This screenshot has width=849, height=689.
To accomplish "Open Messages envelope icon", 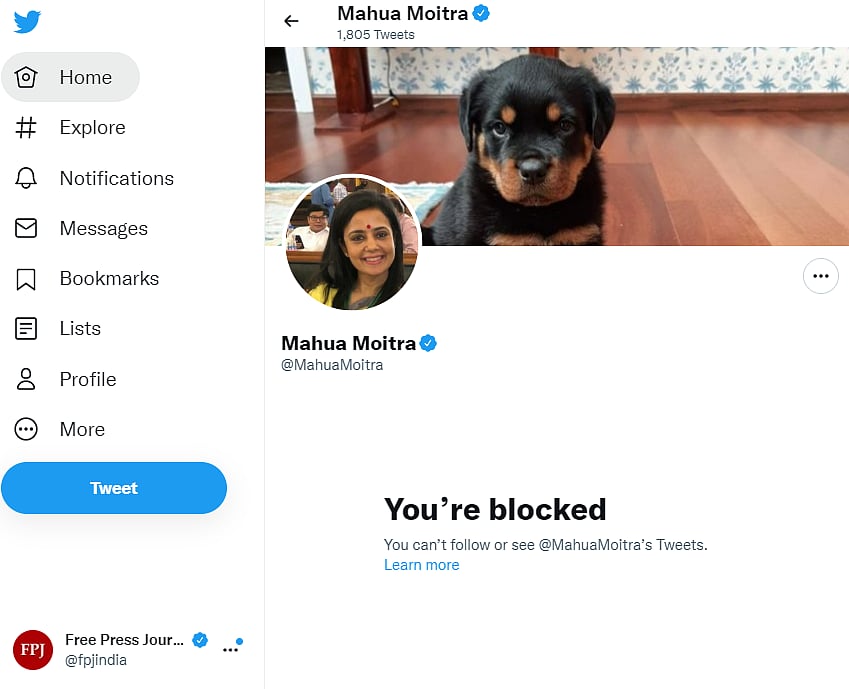I will pos(26,228).
